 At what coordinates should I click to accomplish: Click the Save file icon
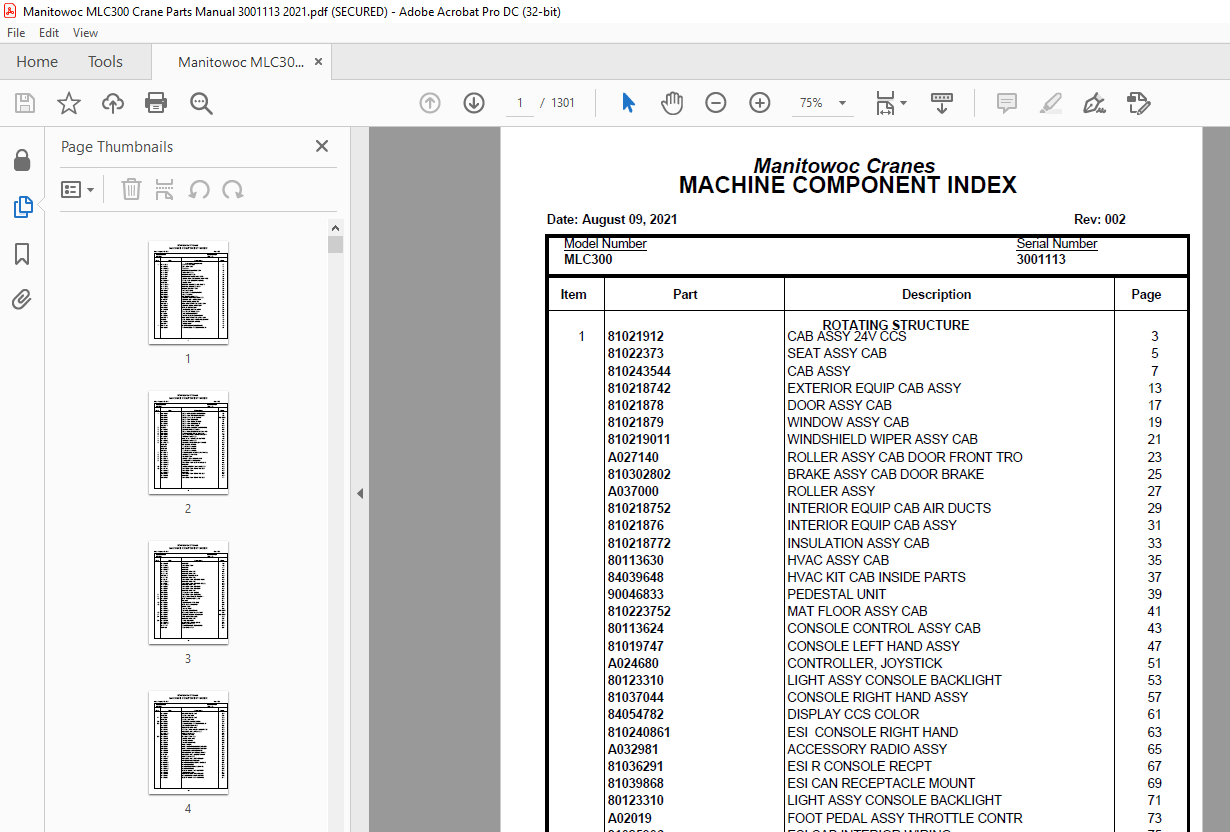click(25, 103)
